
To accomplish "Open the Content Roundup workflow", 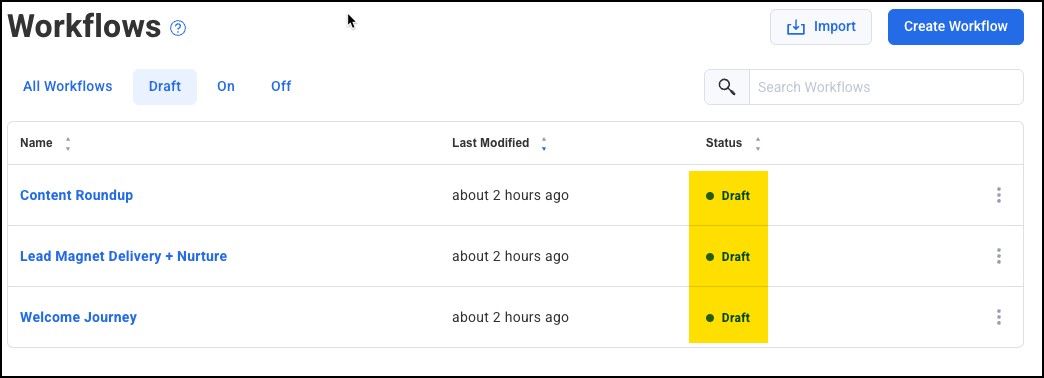I will 77,195.
